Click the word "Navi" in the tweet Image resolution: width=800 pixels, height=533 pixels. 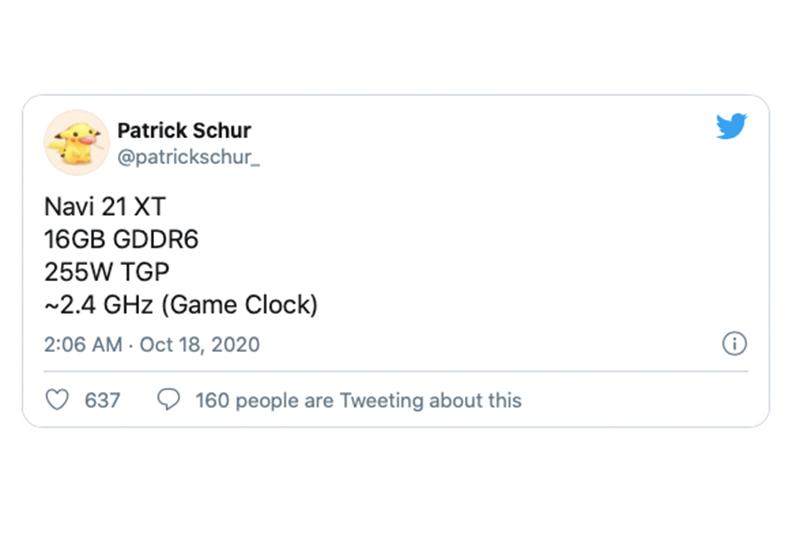click(x=68, y=208)
